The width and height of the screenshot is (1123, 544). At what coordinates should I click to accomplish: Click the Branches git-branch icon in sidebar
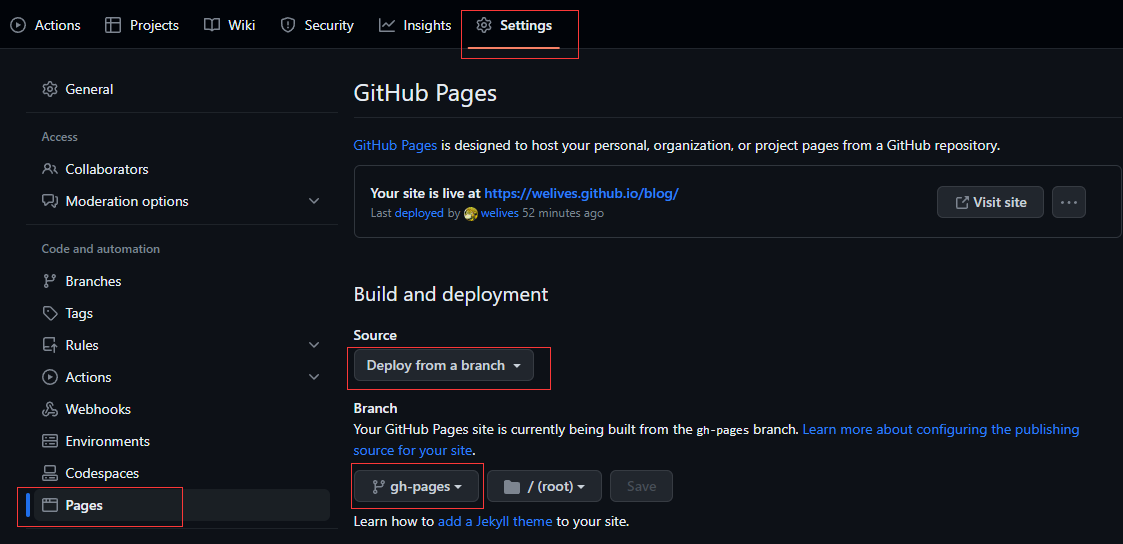pyautogui.click(x=49, y=281)
